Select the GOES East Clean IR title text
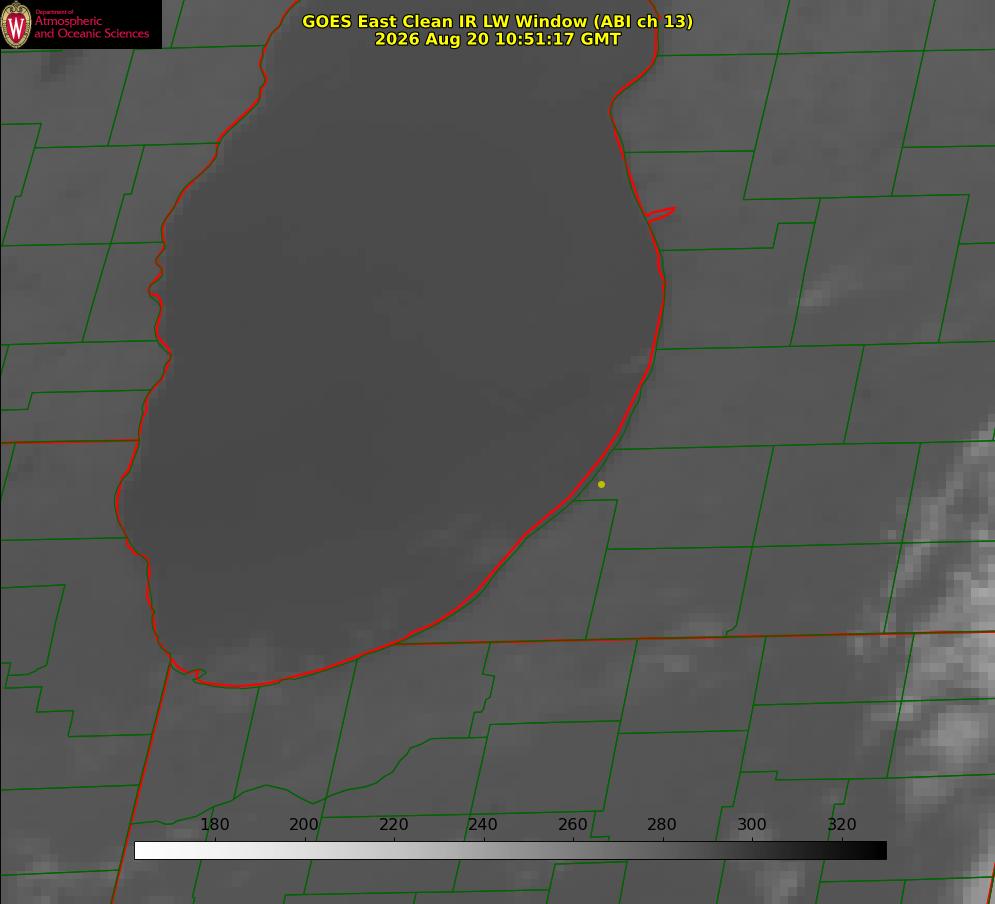 click(498, 21)
